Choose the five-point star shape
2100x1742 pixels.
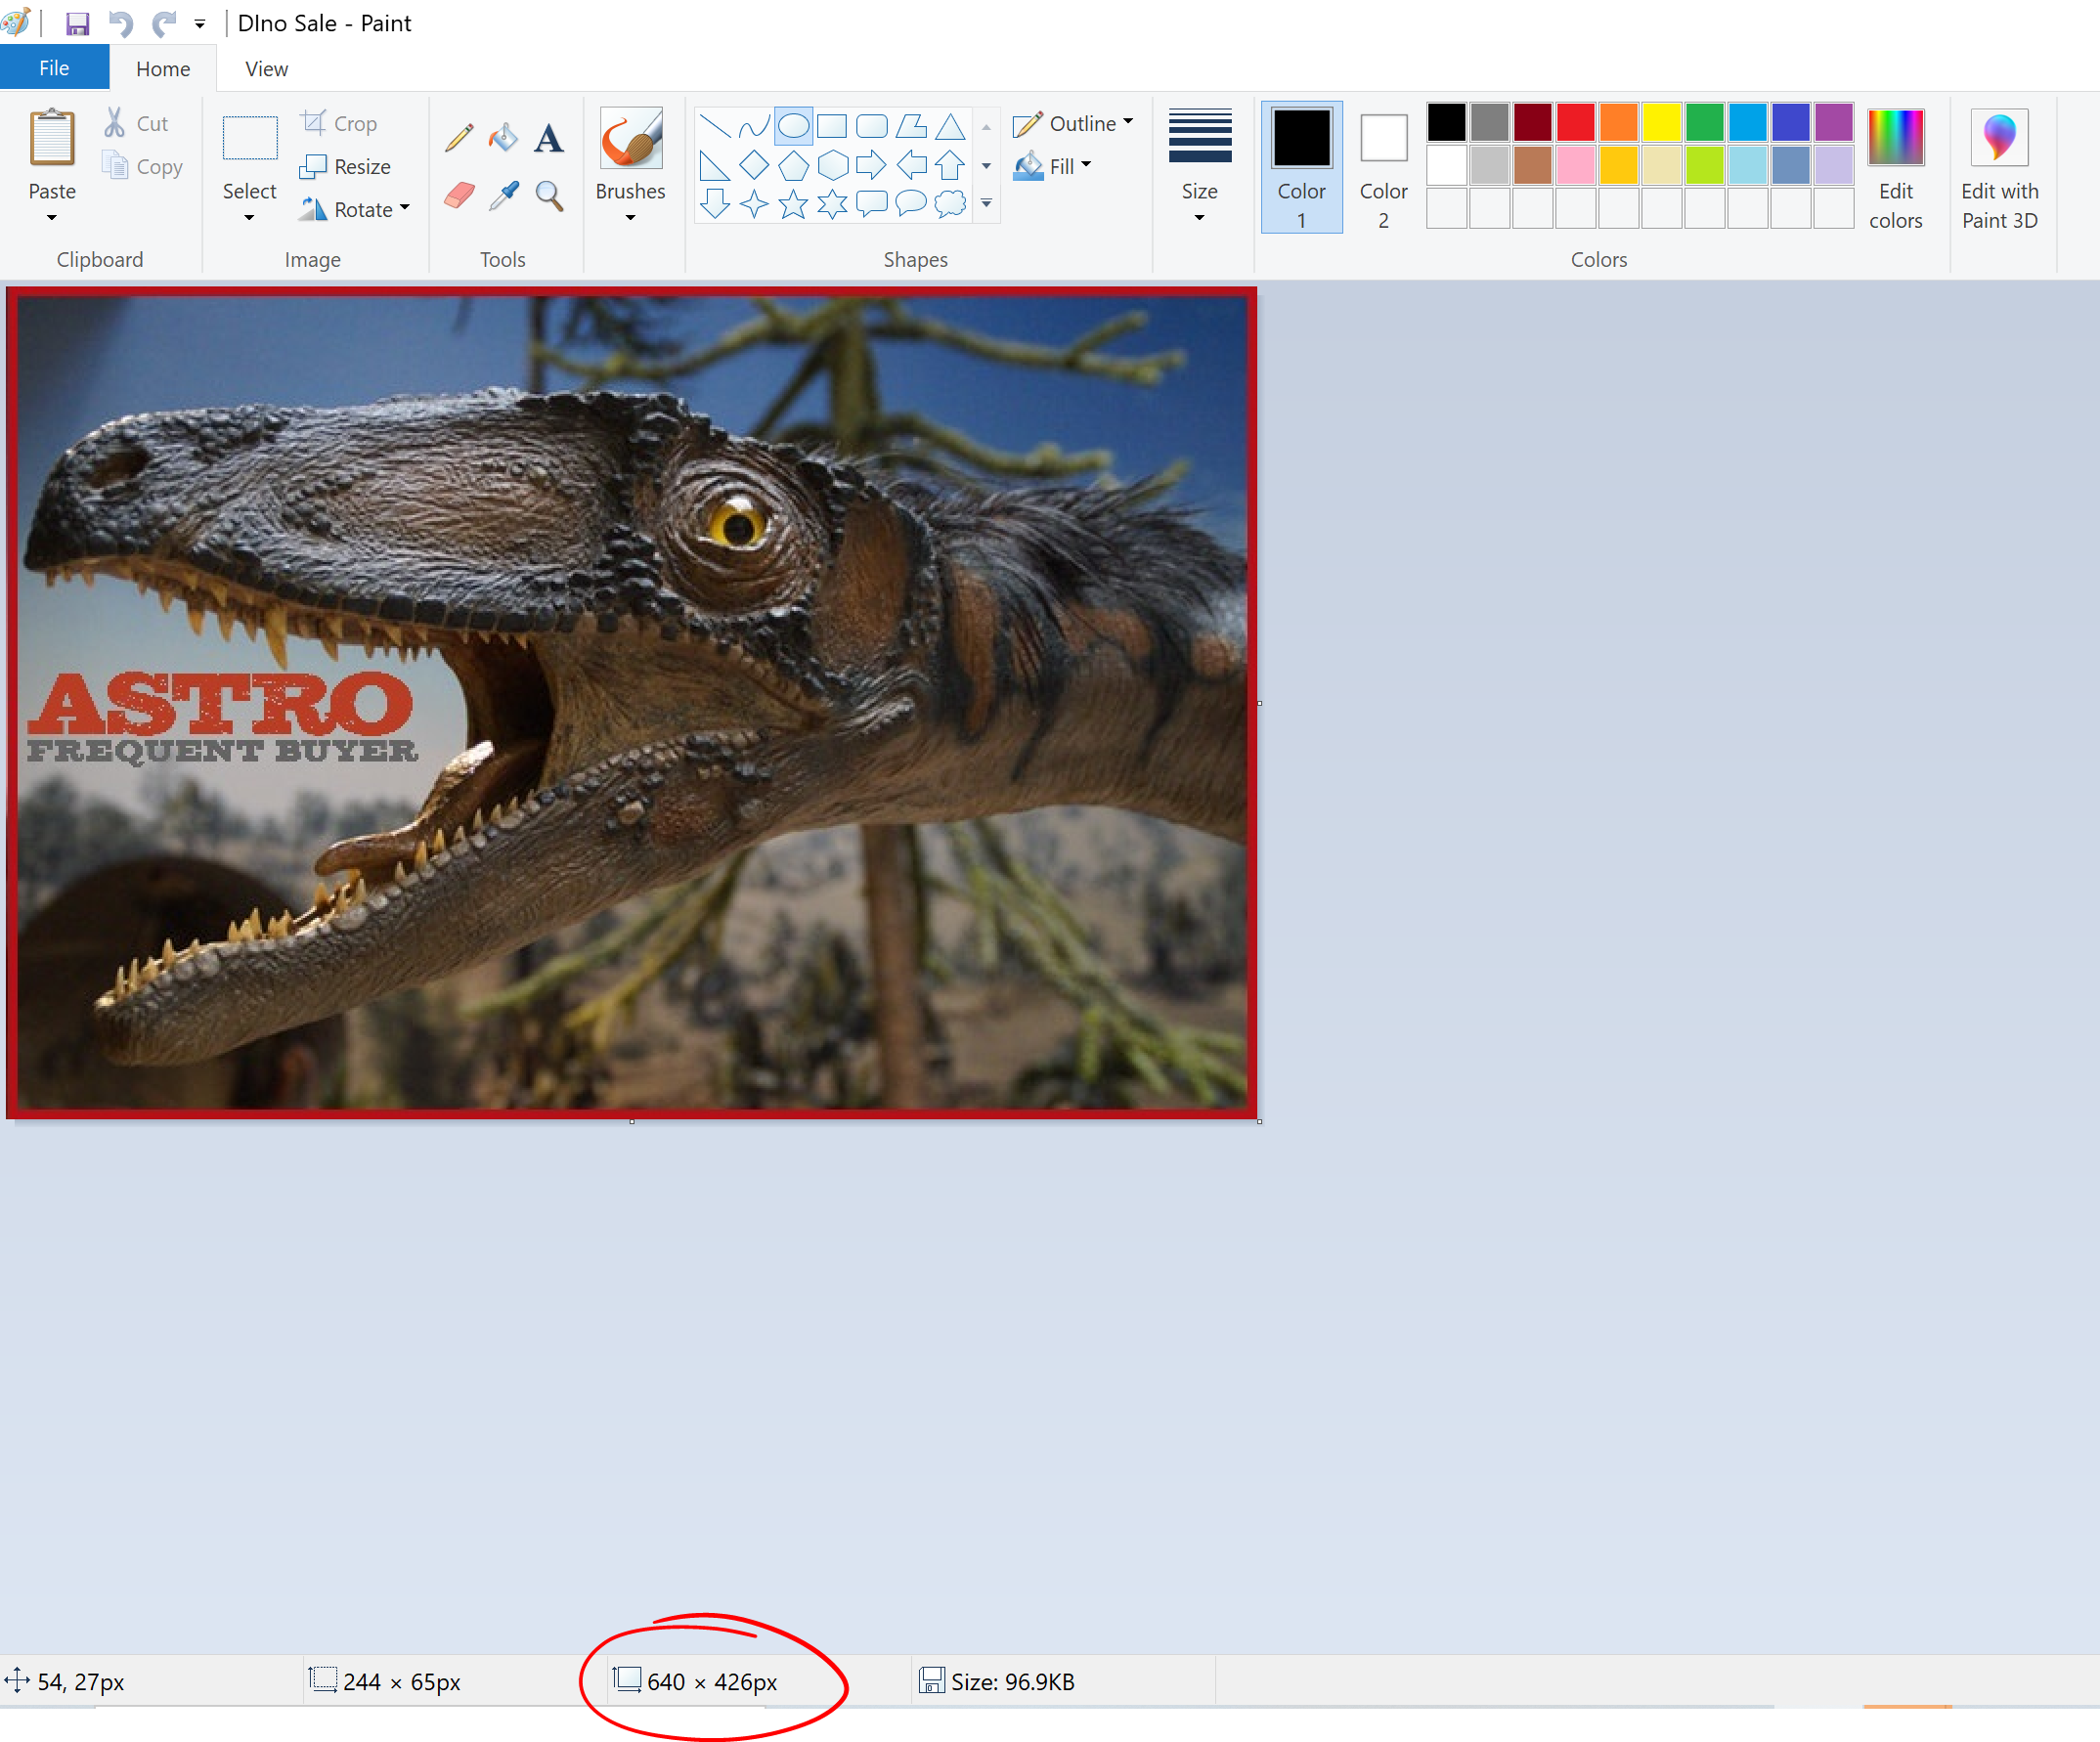793,204
